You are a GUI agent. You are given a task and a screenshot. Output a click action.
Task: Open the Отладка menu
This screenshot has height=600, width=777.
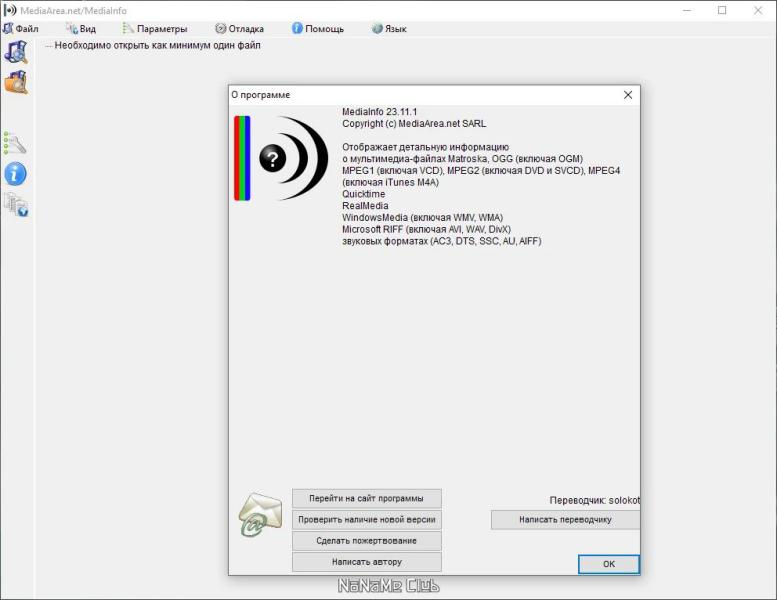coord(239,29)
